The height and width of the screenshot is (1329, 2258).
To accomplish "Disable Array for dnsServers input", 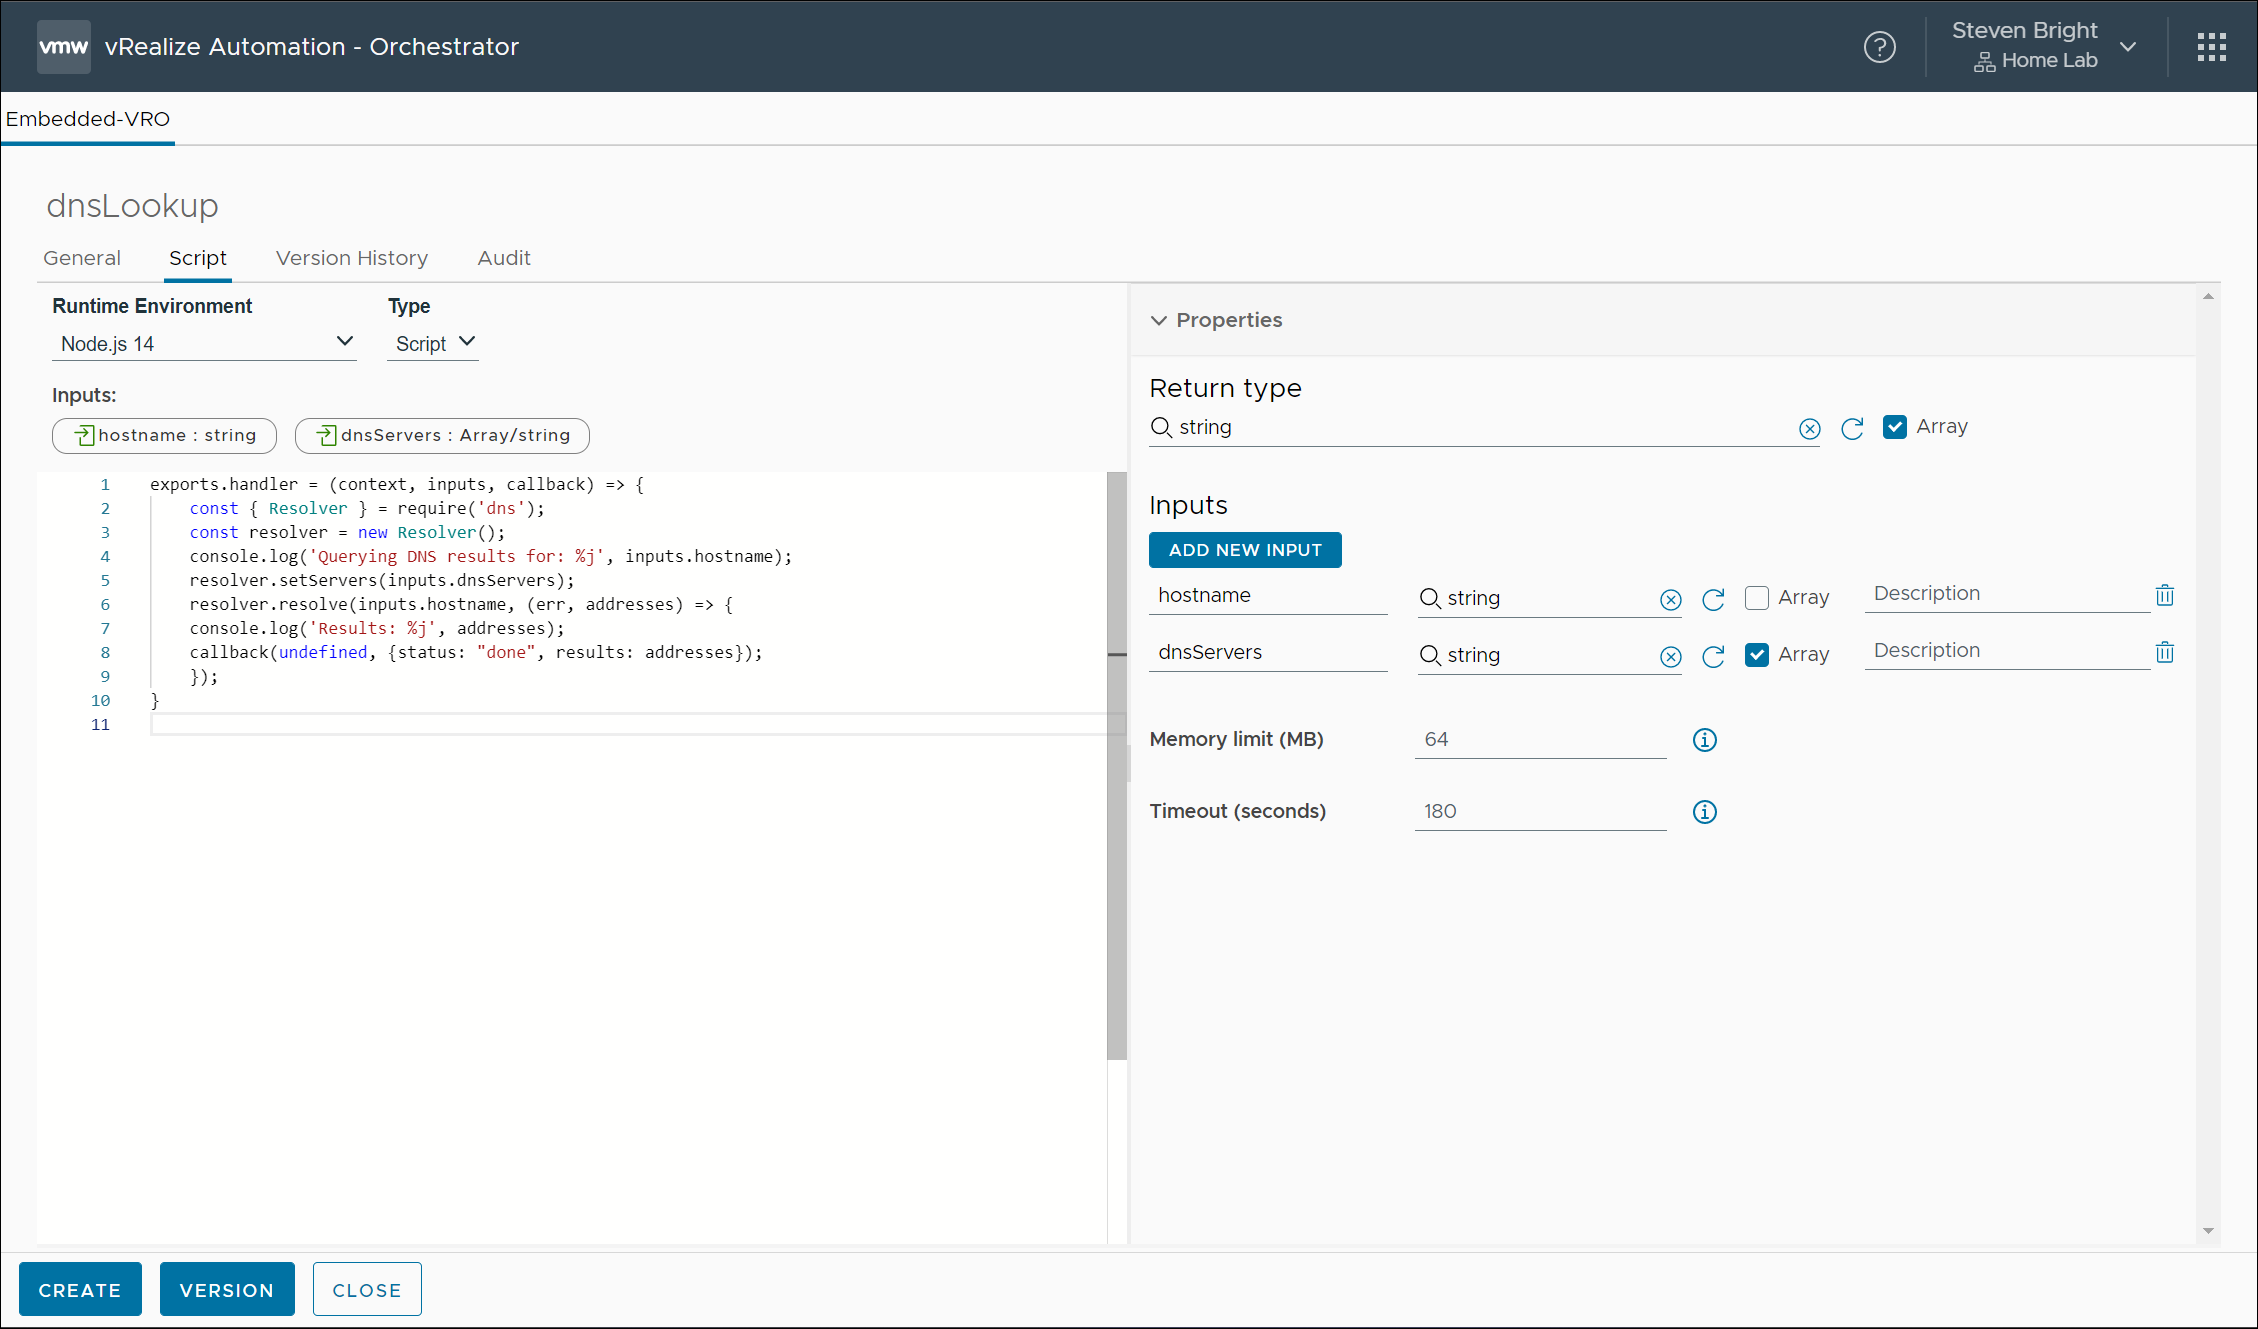I will pos(1756,655).
